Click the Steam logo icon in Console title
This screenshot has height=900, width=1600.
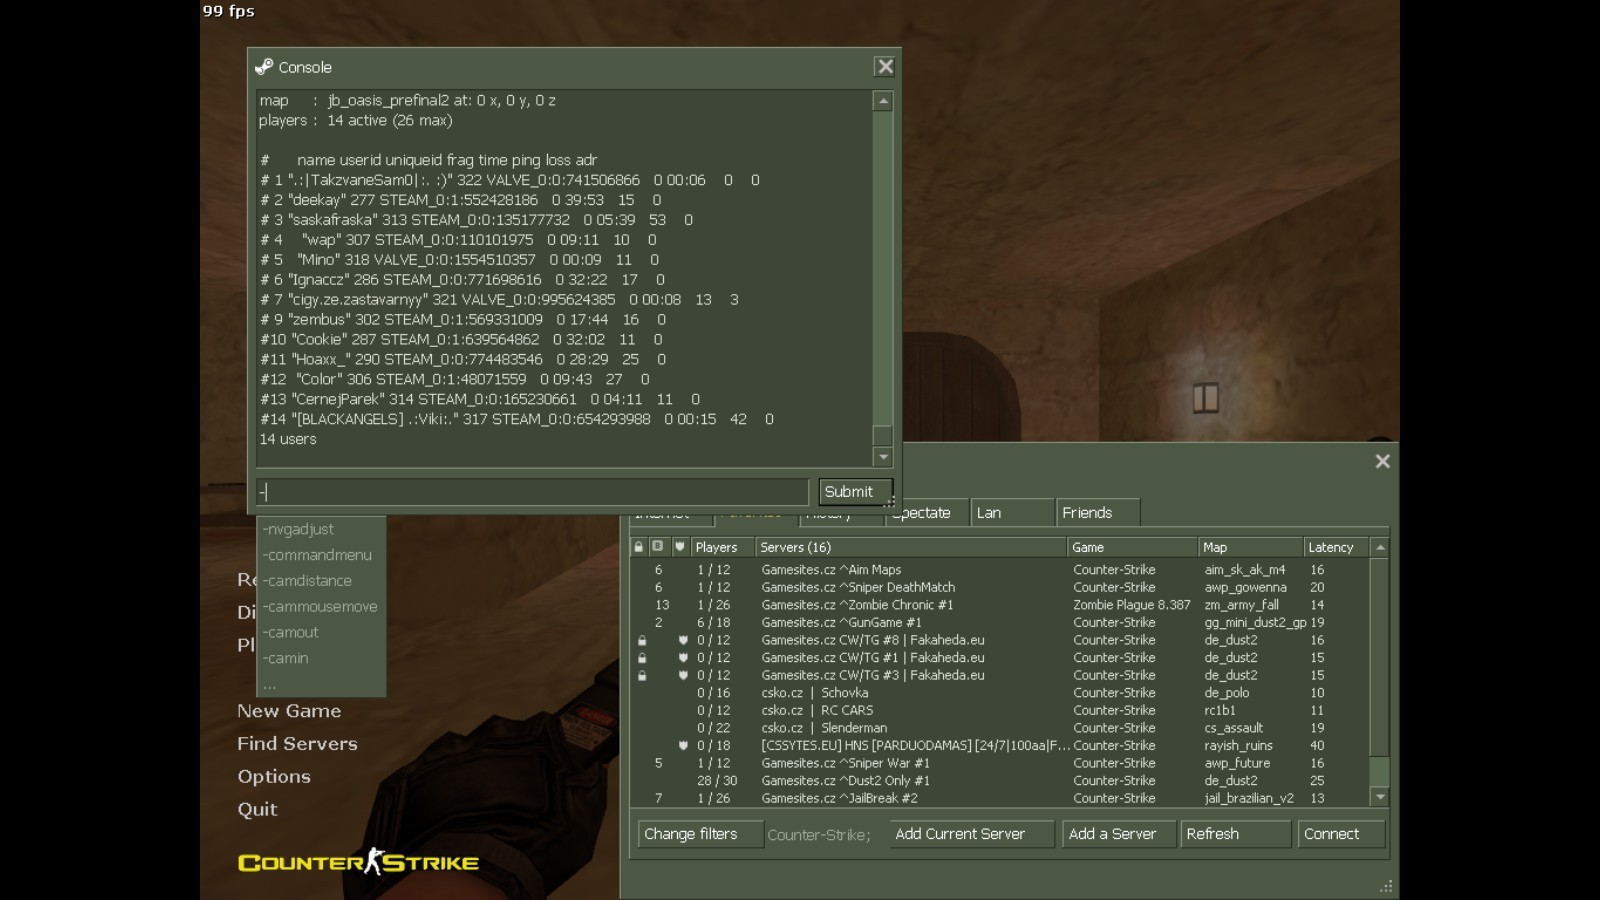click(264, 67)
